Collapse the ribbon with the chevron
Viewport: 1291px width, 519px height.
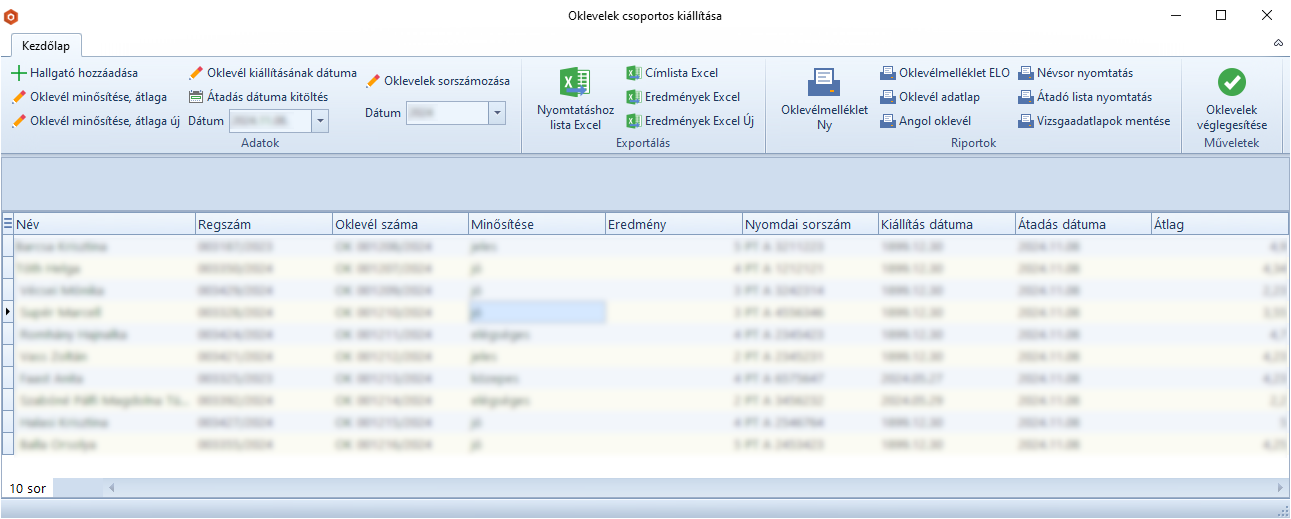1278,44
